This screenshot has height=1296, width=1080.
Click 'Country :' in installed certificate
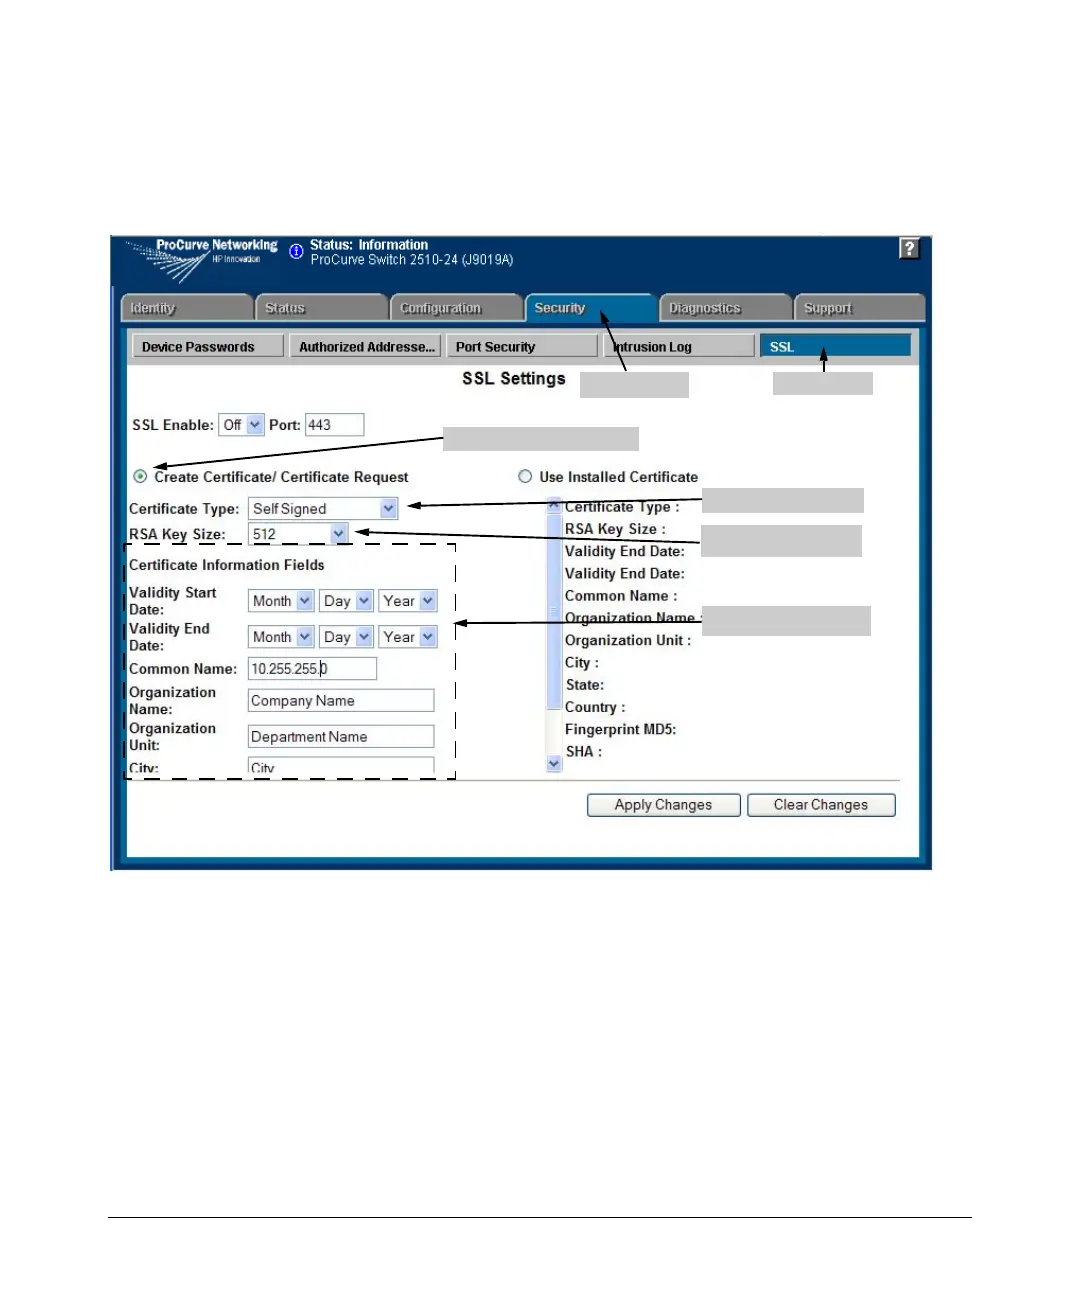coord(595,707)
